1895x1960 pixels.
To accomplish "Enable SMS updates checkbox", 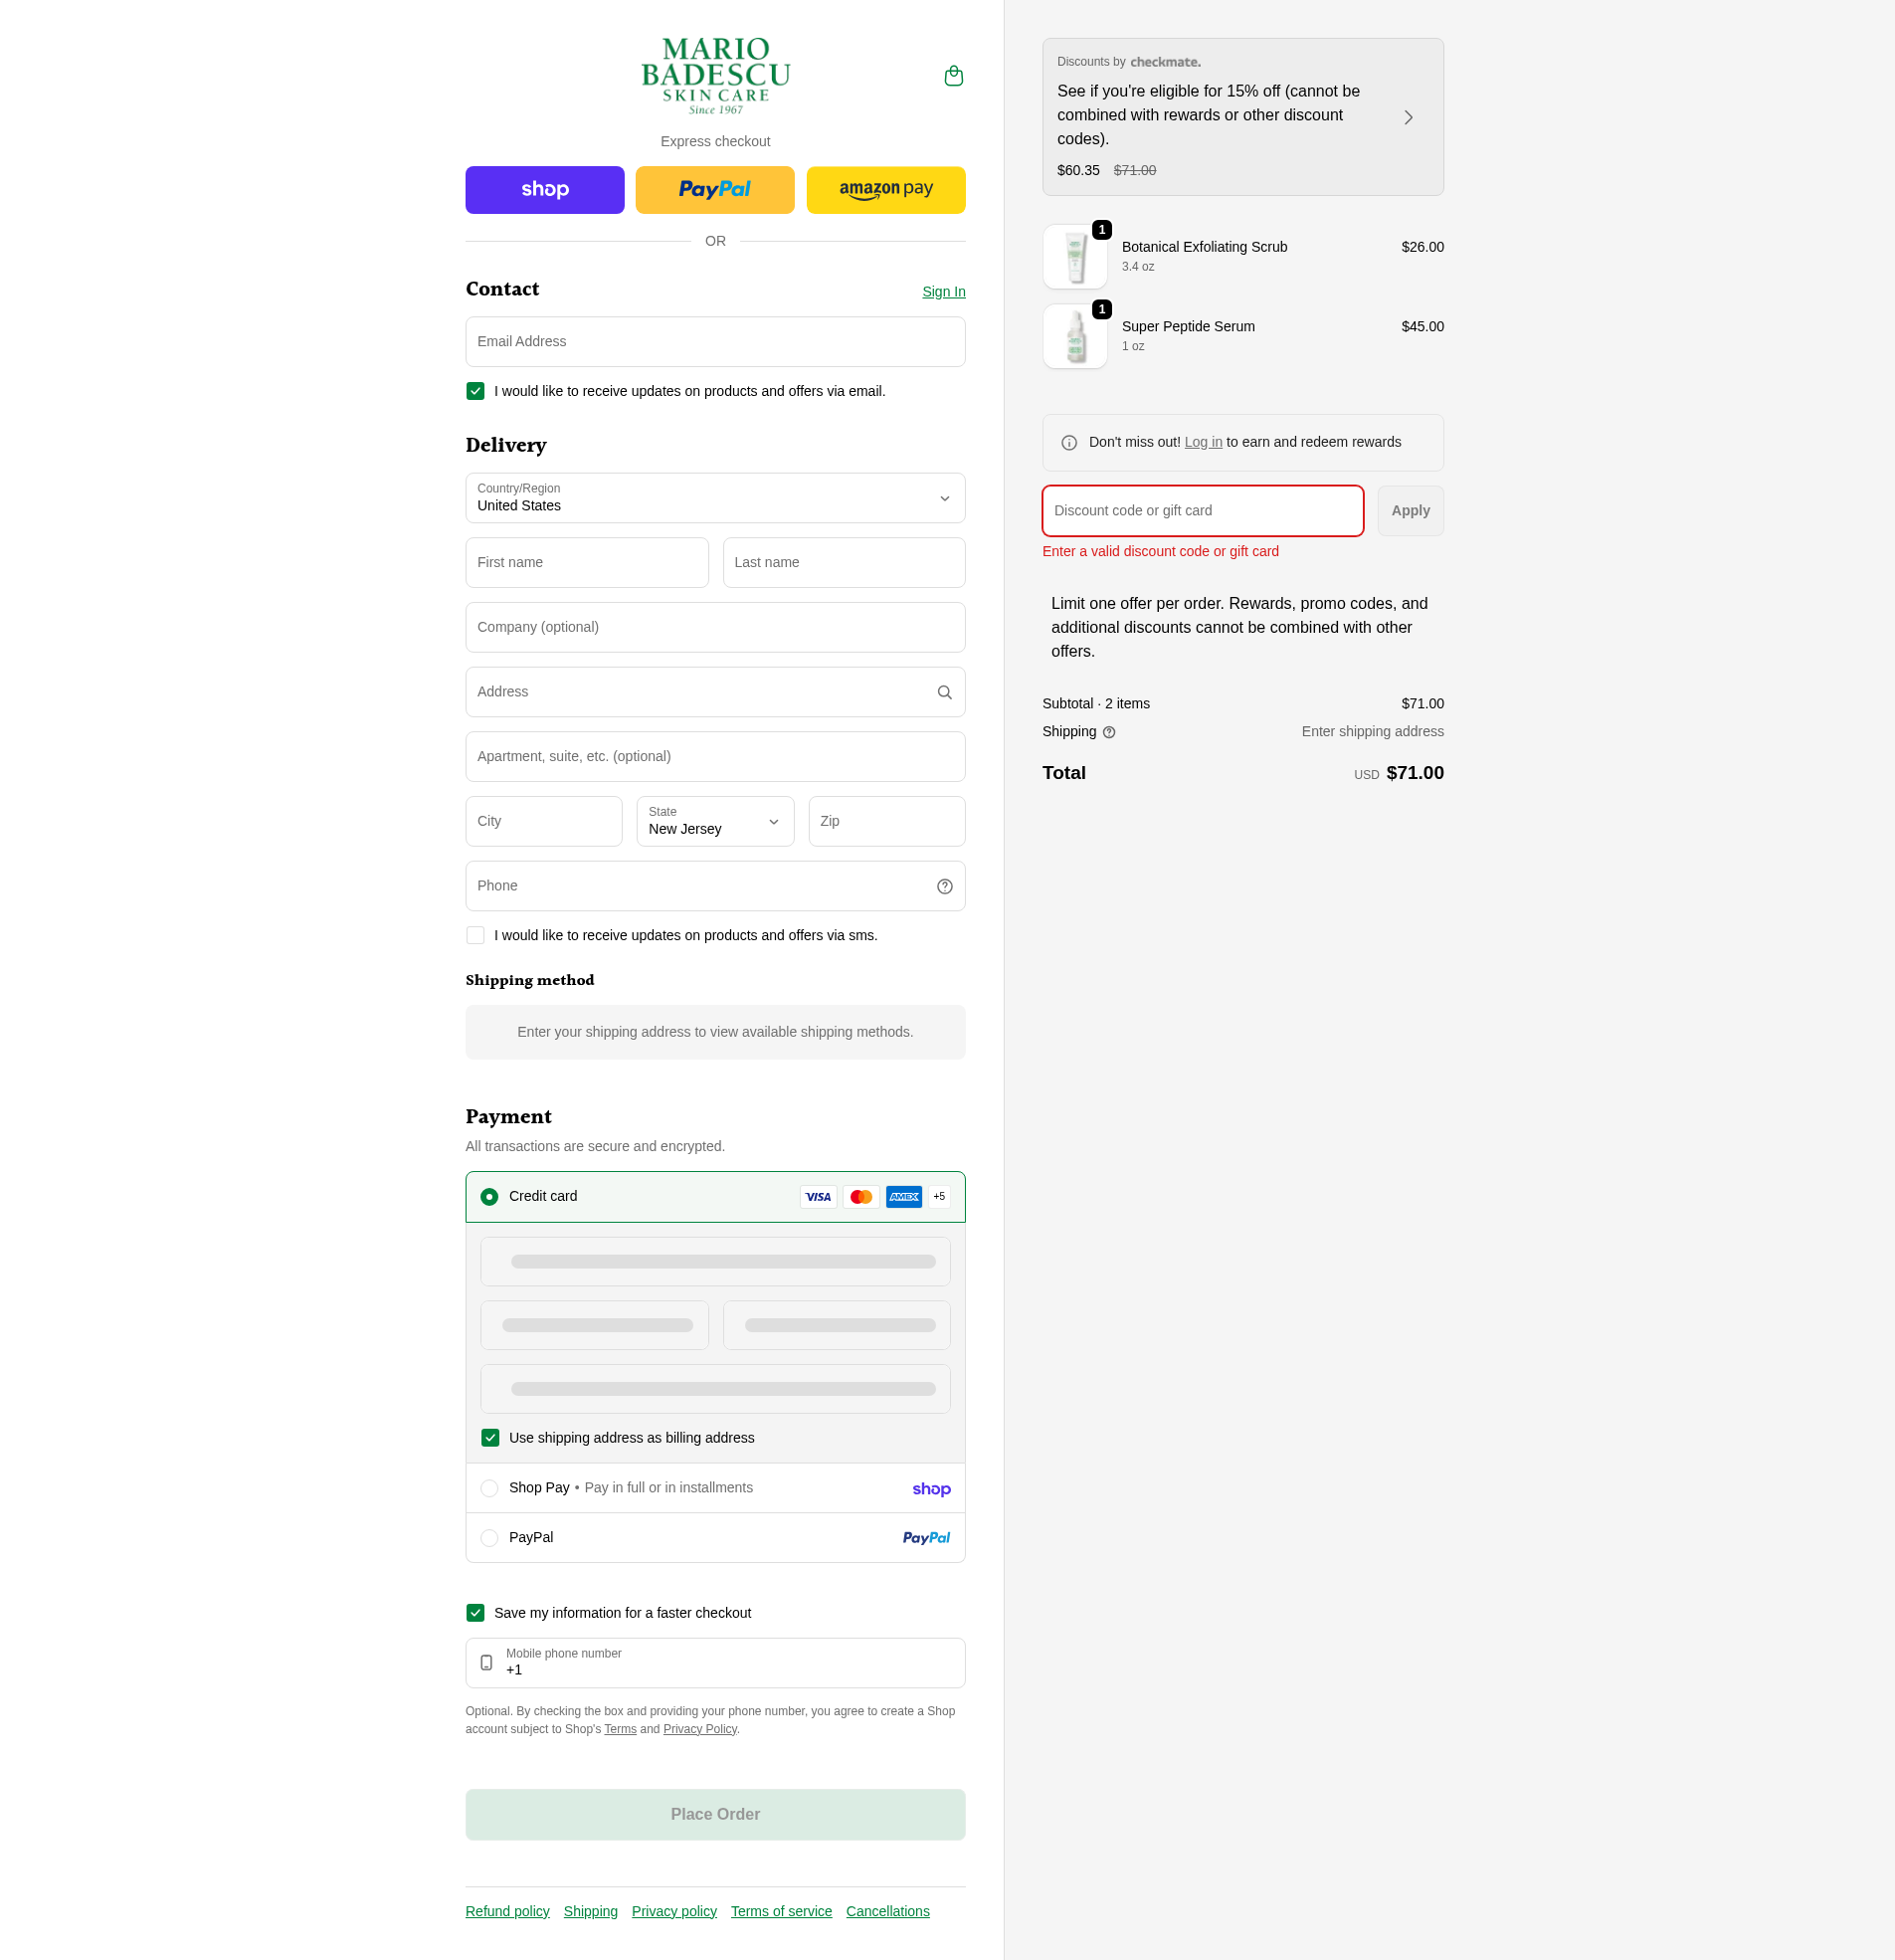I will [x=475, y=935].
